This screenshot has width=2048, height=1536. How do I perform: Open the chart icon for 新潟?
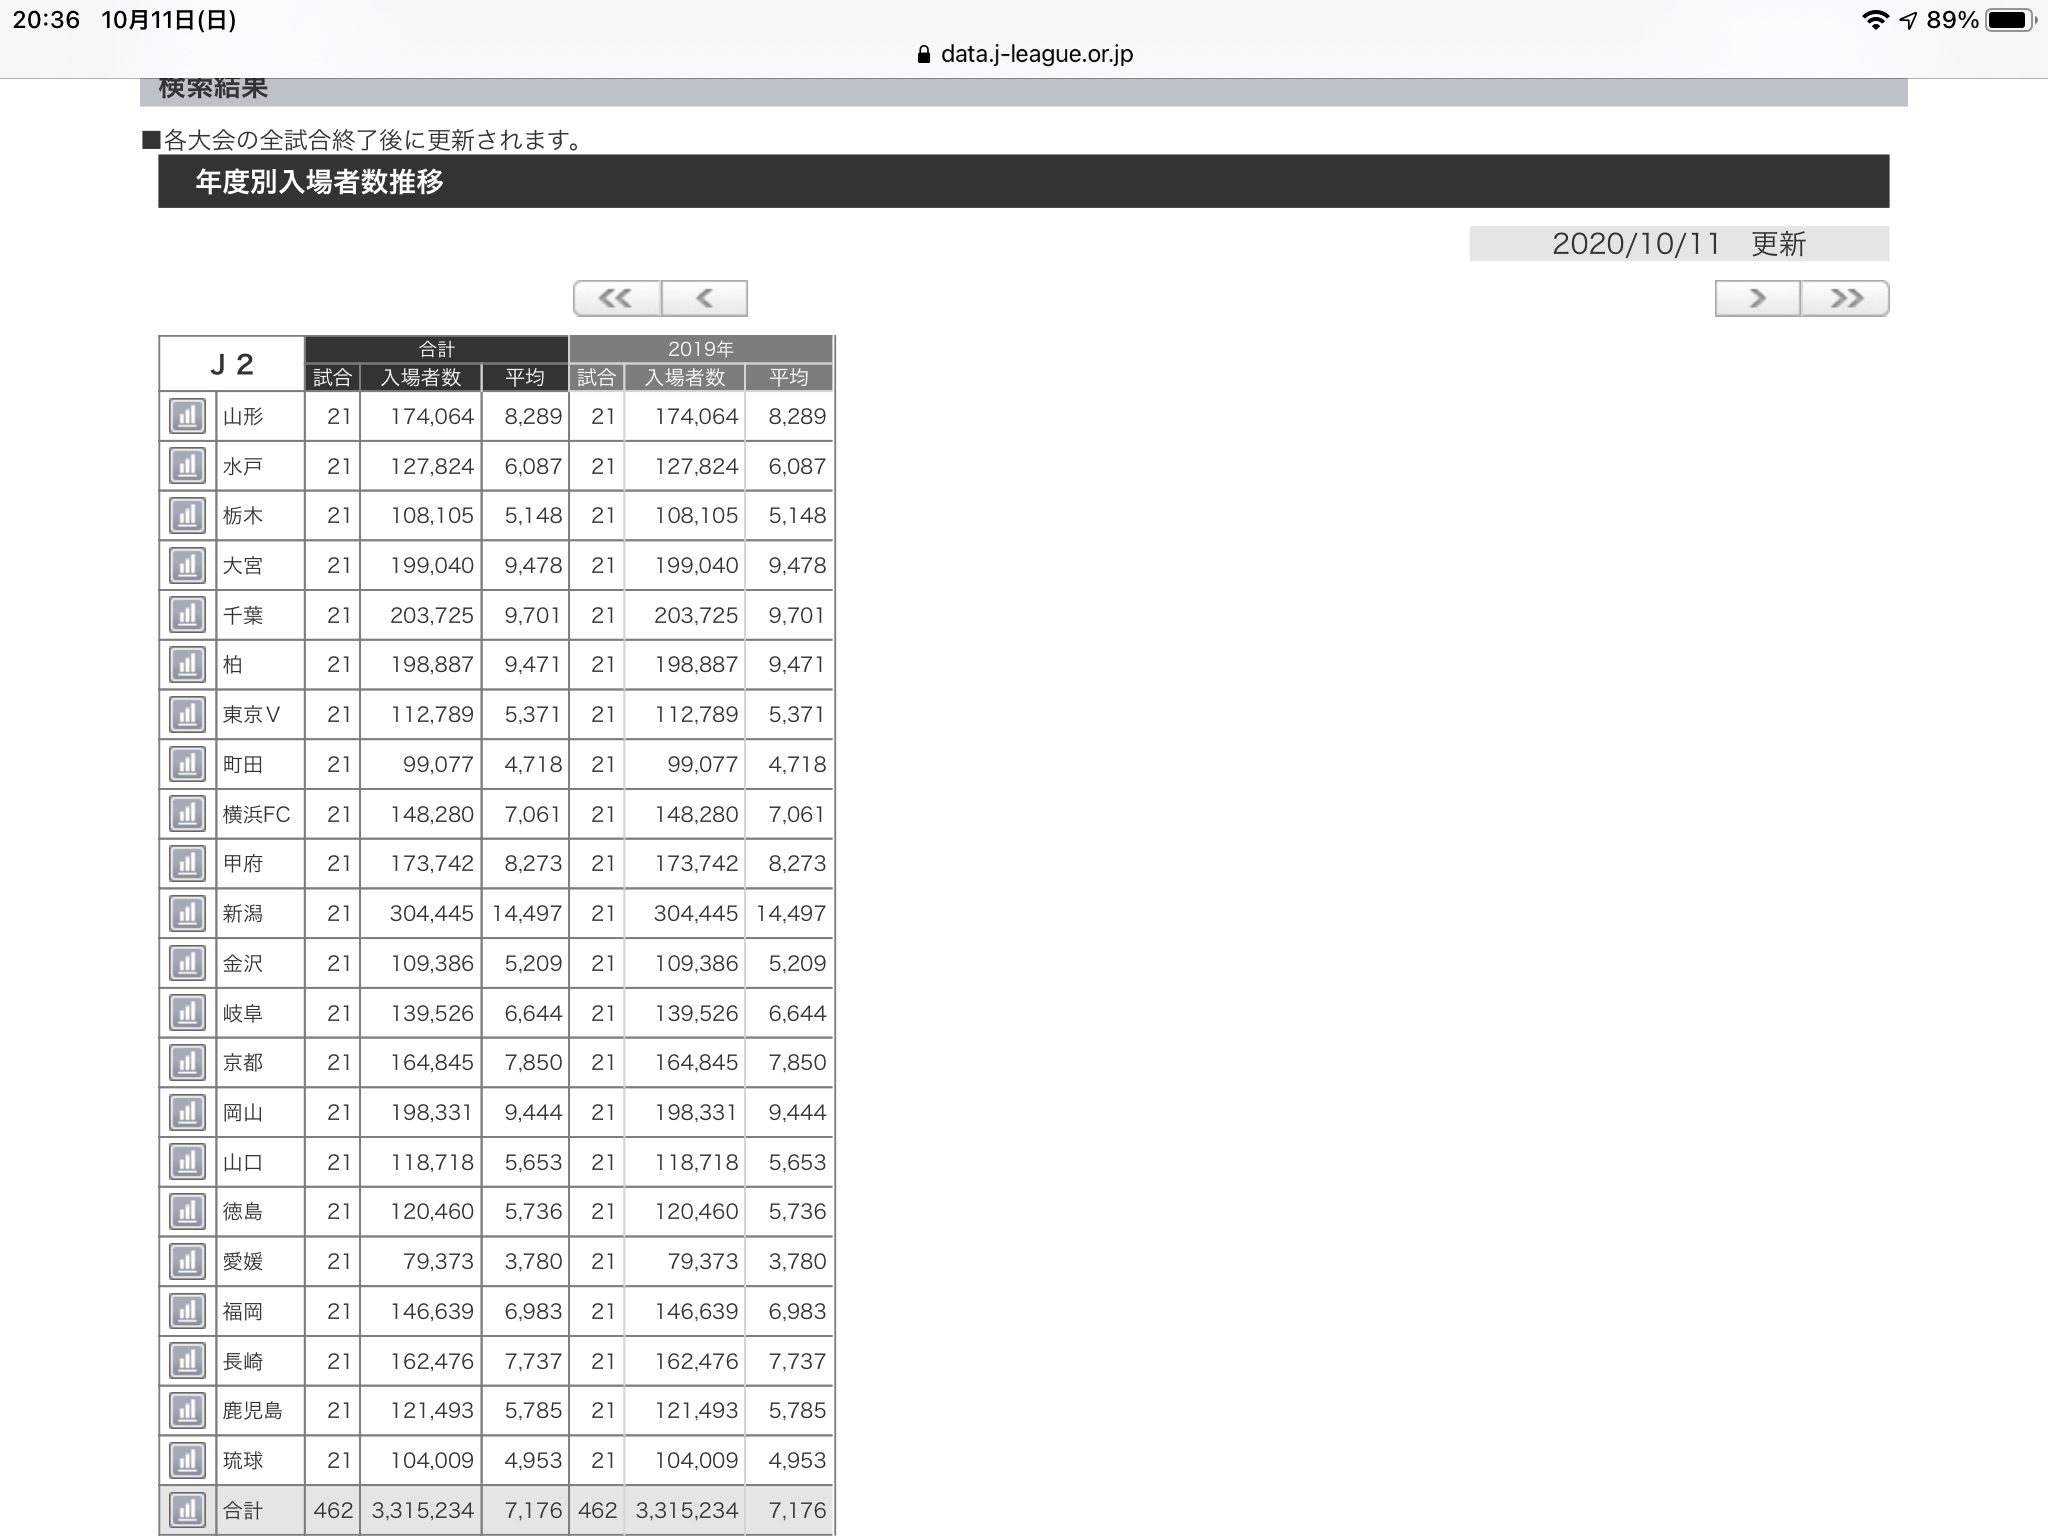tap(187, 914)
